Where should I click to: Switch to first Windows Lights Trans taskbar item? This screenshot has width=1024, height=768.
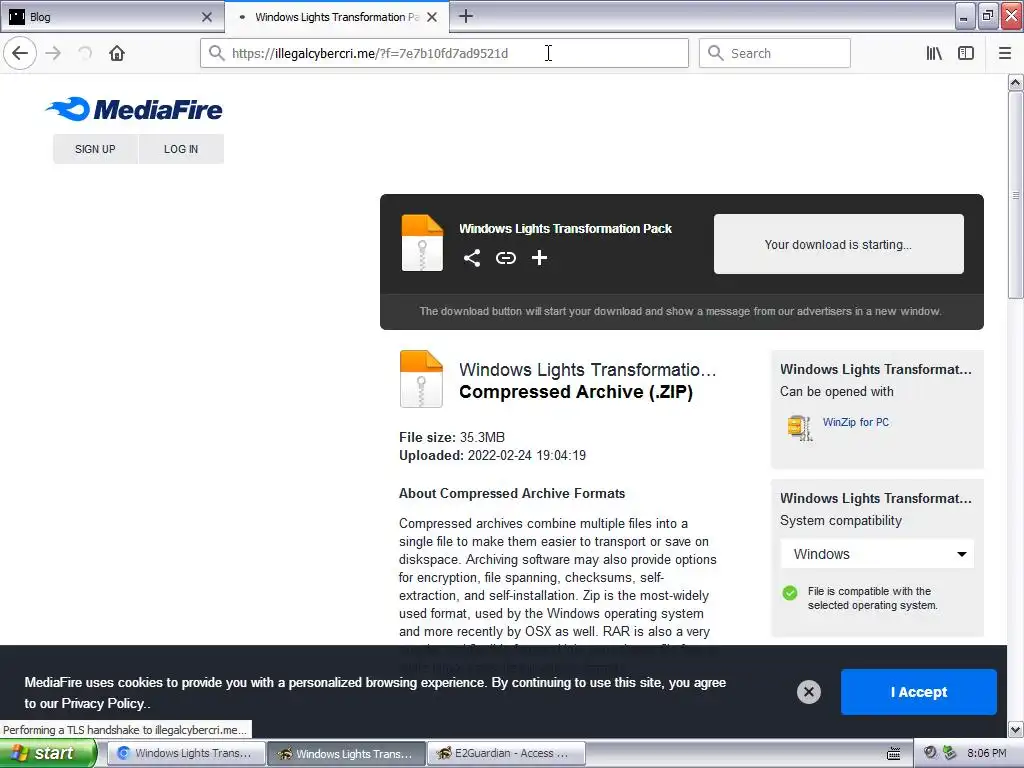coord(186,753)
